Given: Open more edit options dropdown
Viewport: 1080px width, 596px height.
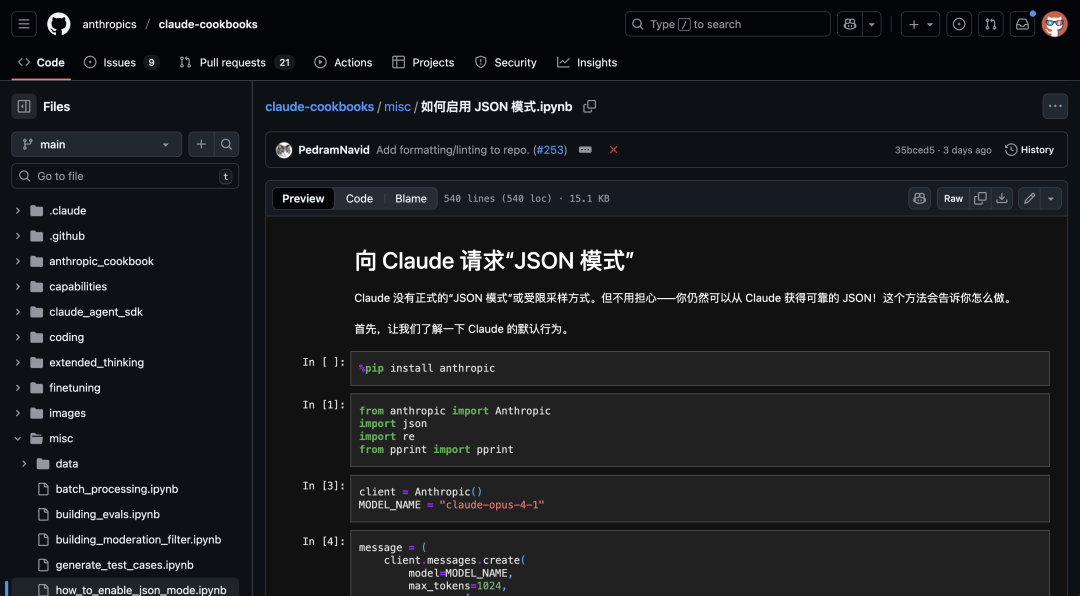Looking at the screenshot, I should pyautogui.click(x=1050, y=198).
